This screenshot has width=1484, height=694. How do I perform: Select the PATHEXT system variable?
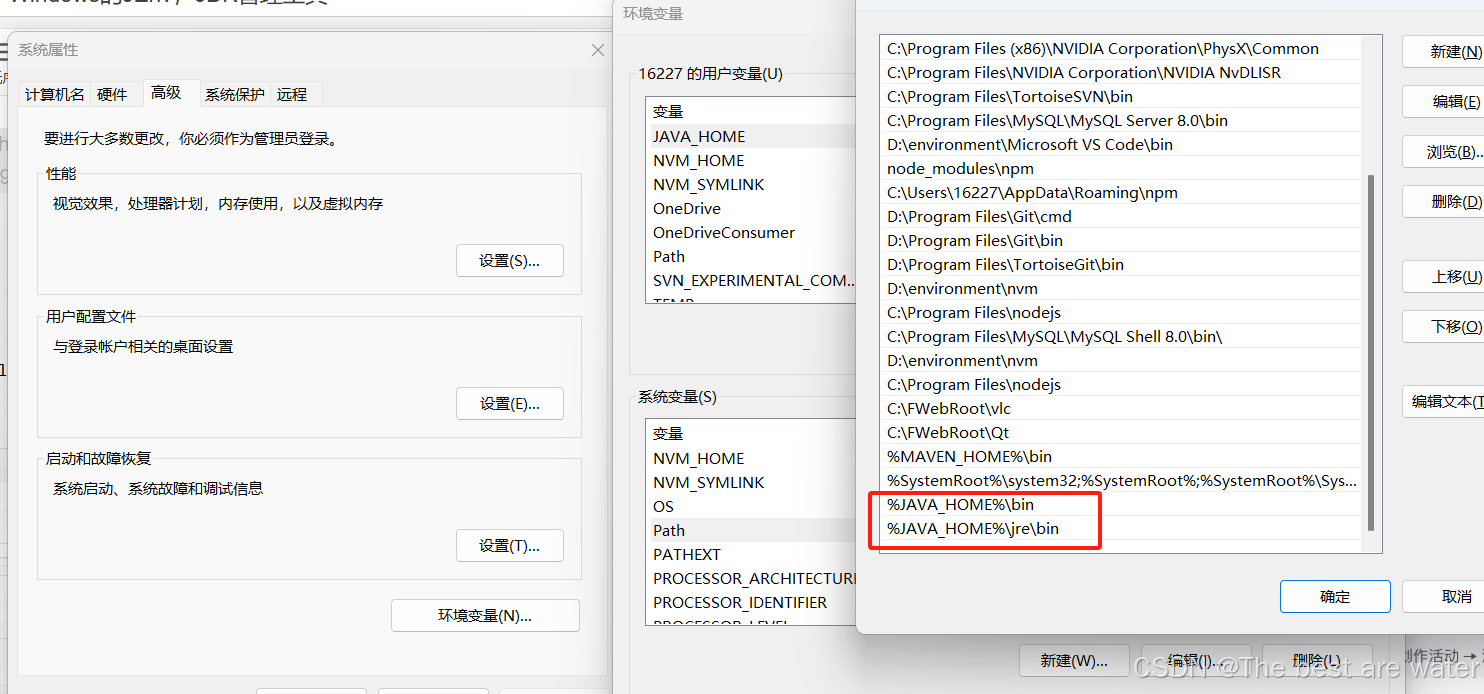[686, 554]
